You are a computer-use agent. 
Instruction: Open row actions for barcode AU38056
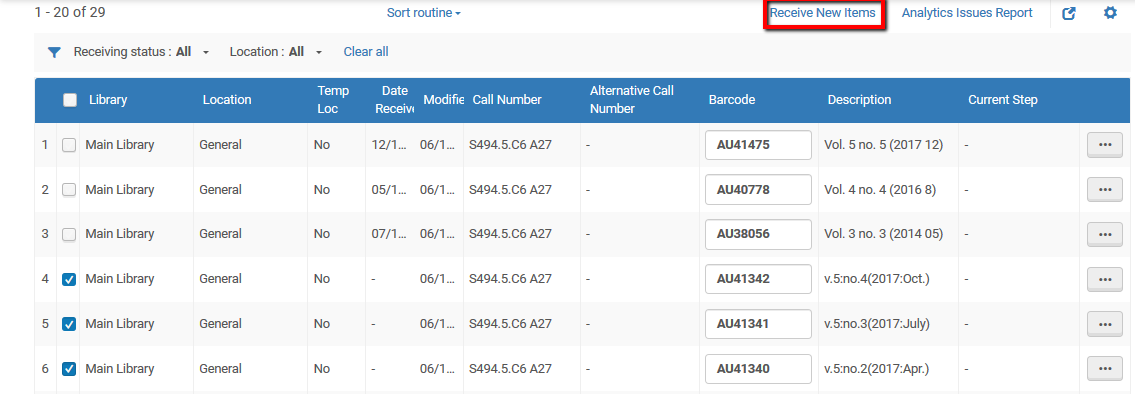pyautogui.click(x=1105, y=234)
